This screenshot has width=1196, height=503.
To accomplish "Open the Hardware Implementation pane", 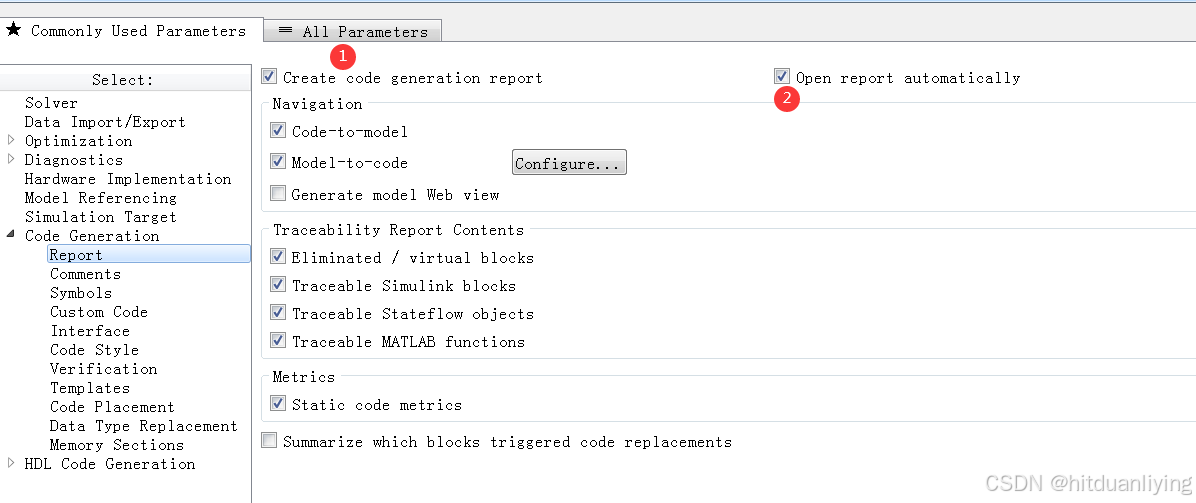I will [128, 179].
